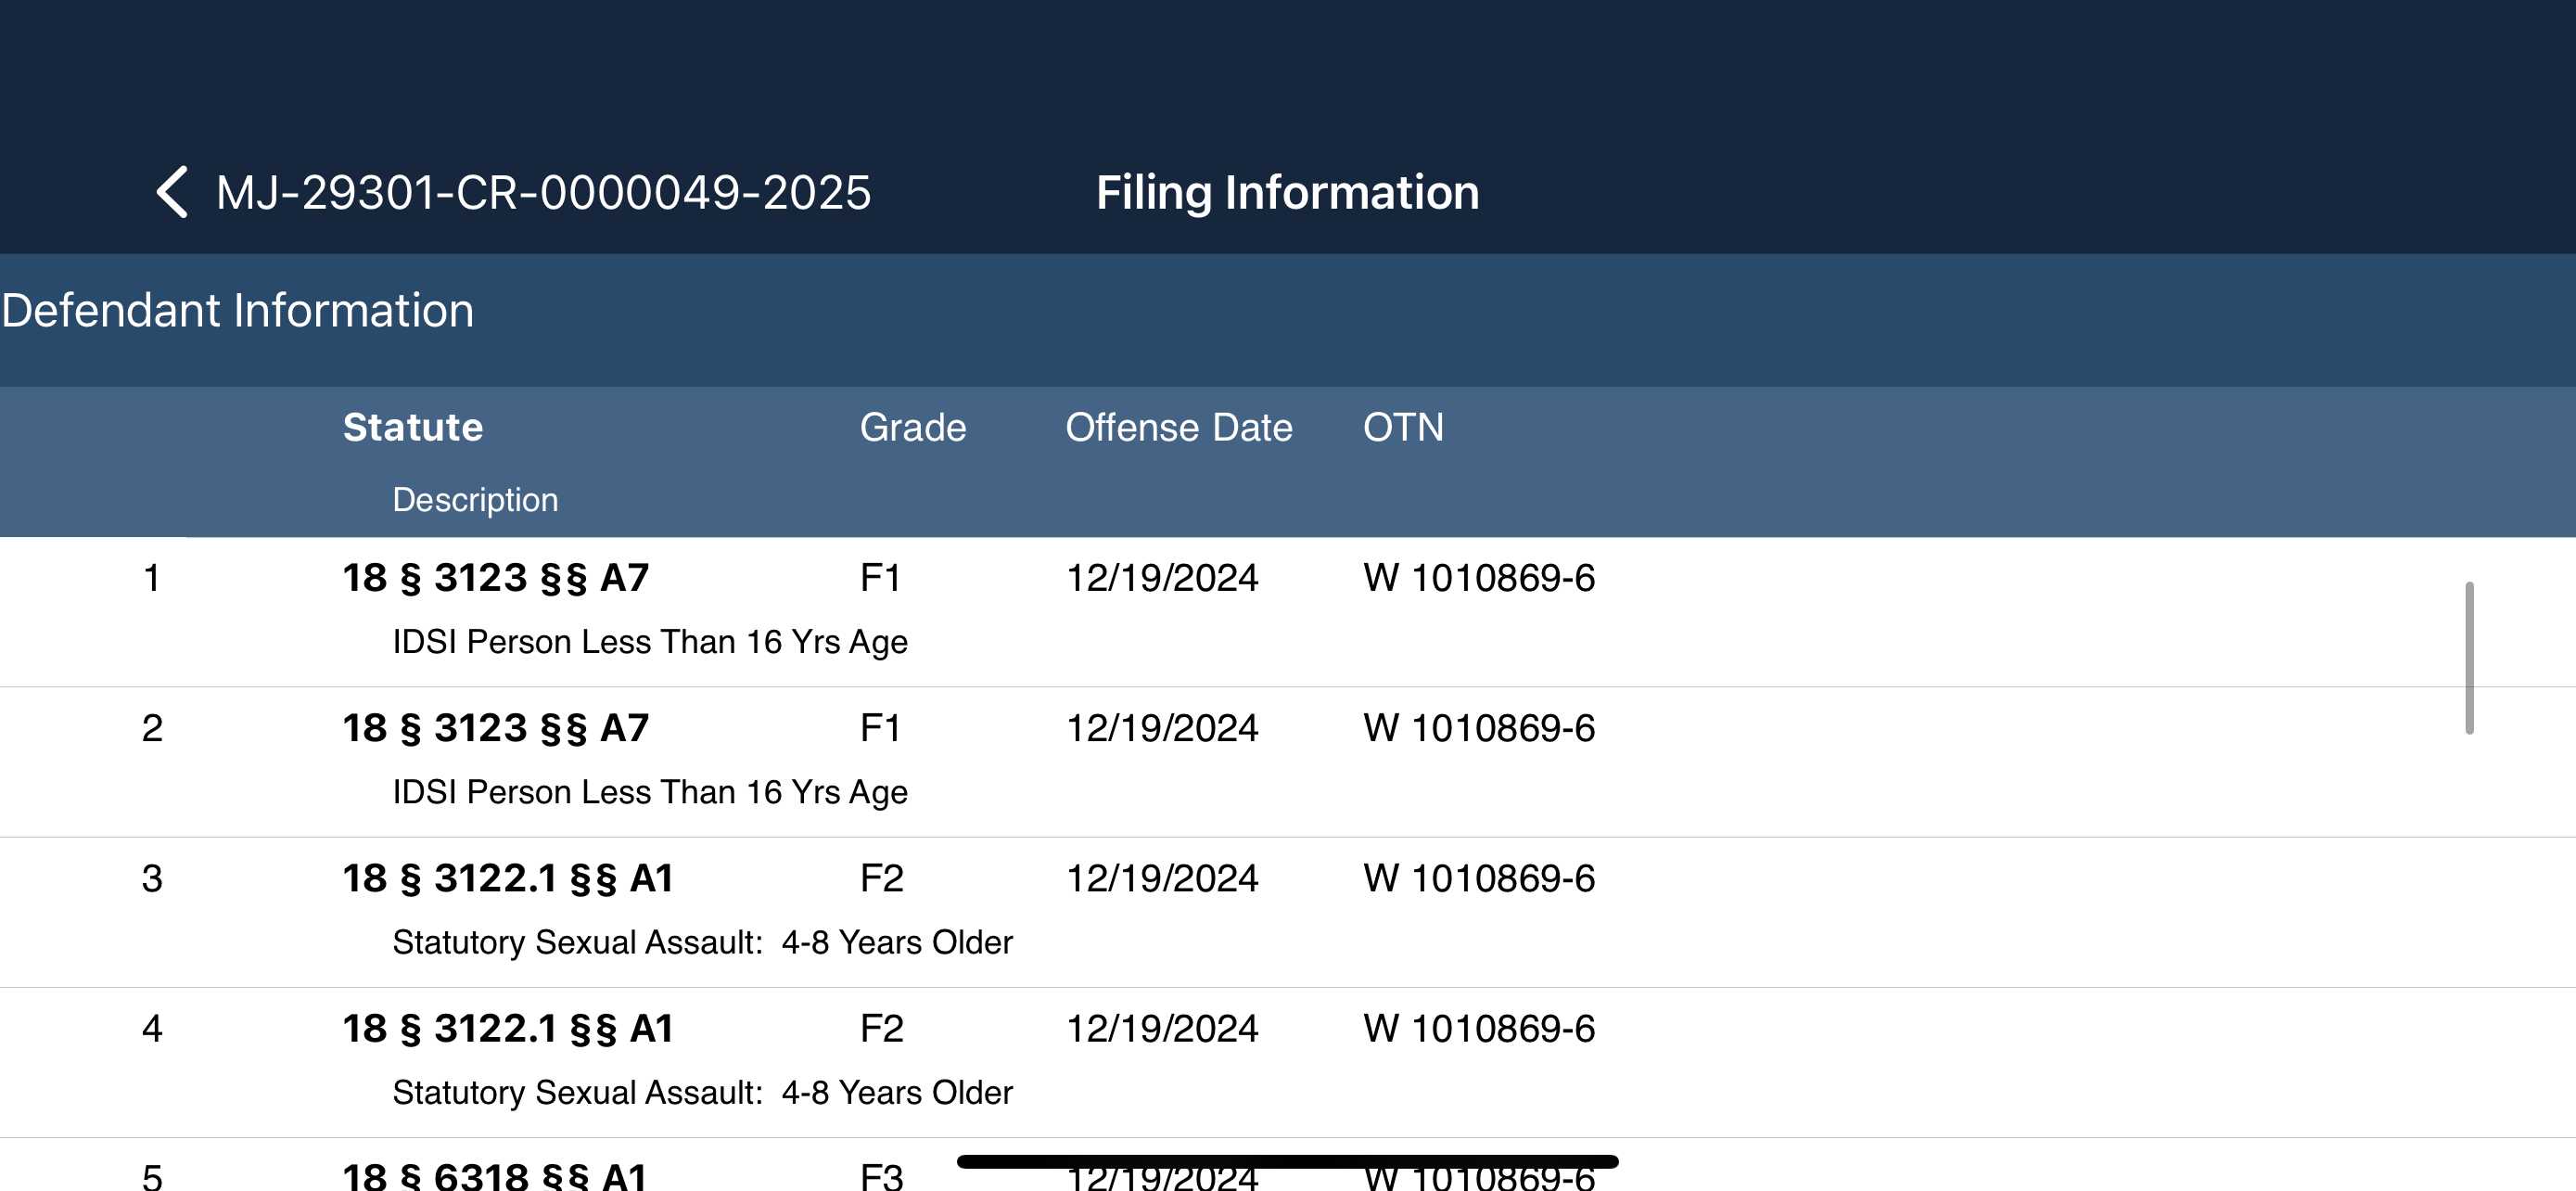
Task: Select charge row number 3
Action: coord(1288,912)
